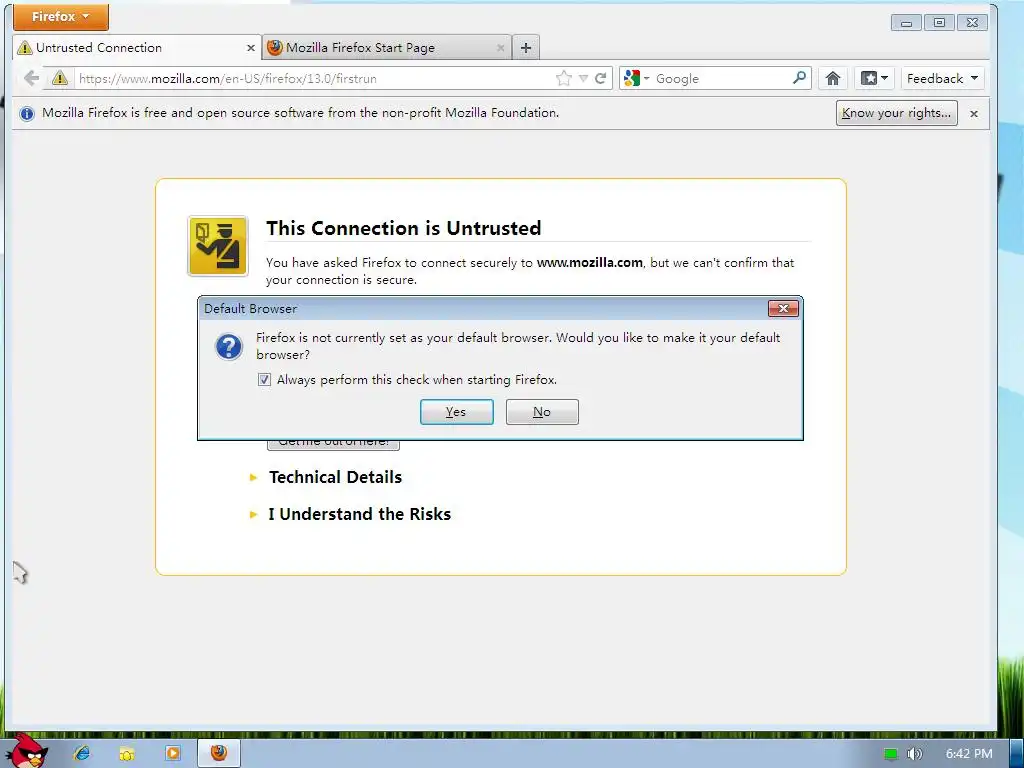Screen dimensions: 1024x768
Task: Click the 6:42 PM clock
Action: (968, 754)
